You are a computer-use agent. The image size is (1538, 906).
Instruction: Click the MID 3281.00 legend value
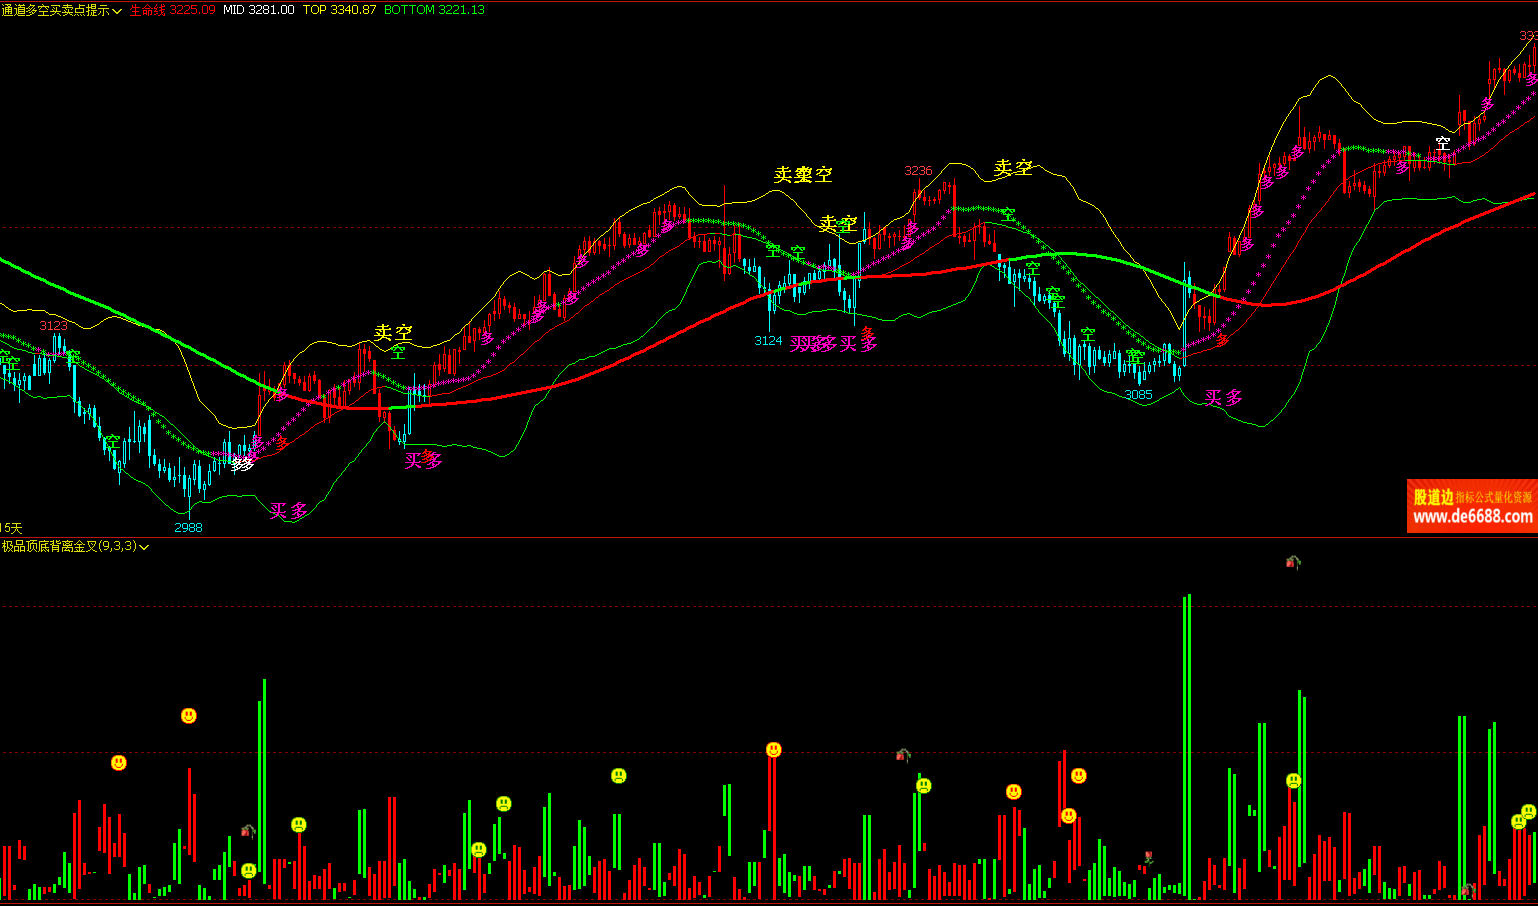point(258,10)
